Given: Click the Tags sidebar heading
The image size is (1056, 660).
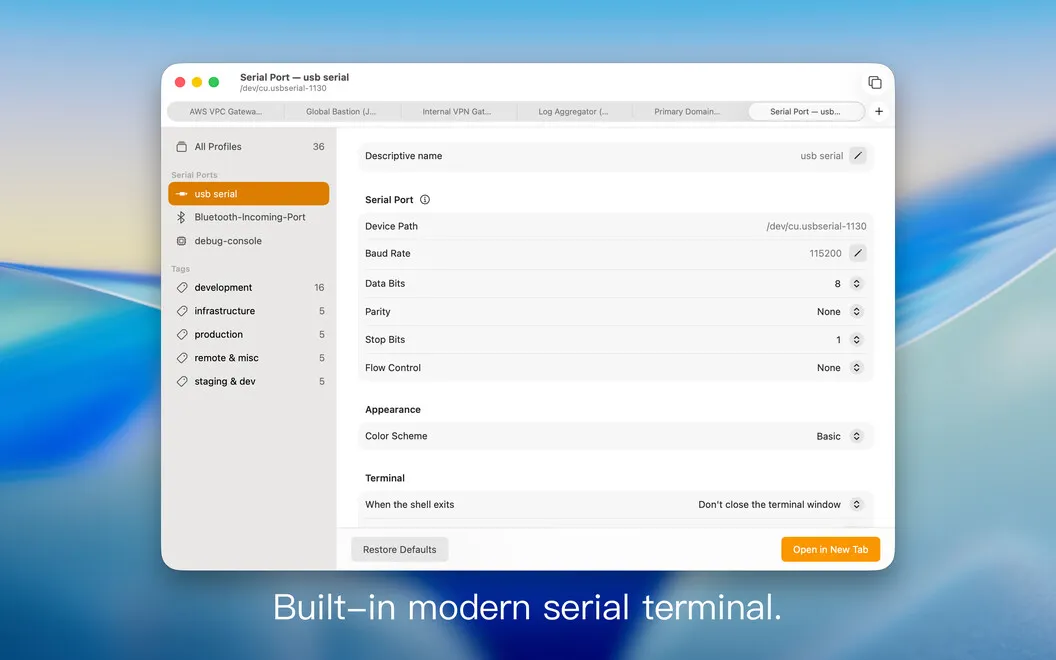Looking at the screenshot, I should pyautogui.click(x=180, y=269).
